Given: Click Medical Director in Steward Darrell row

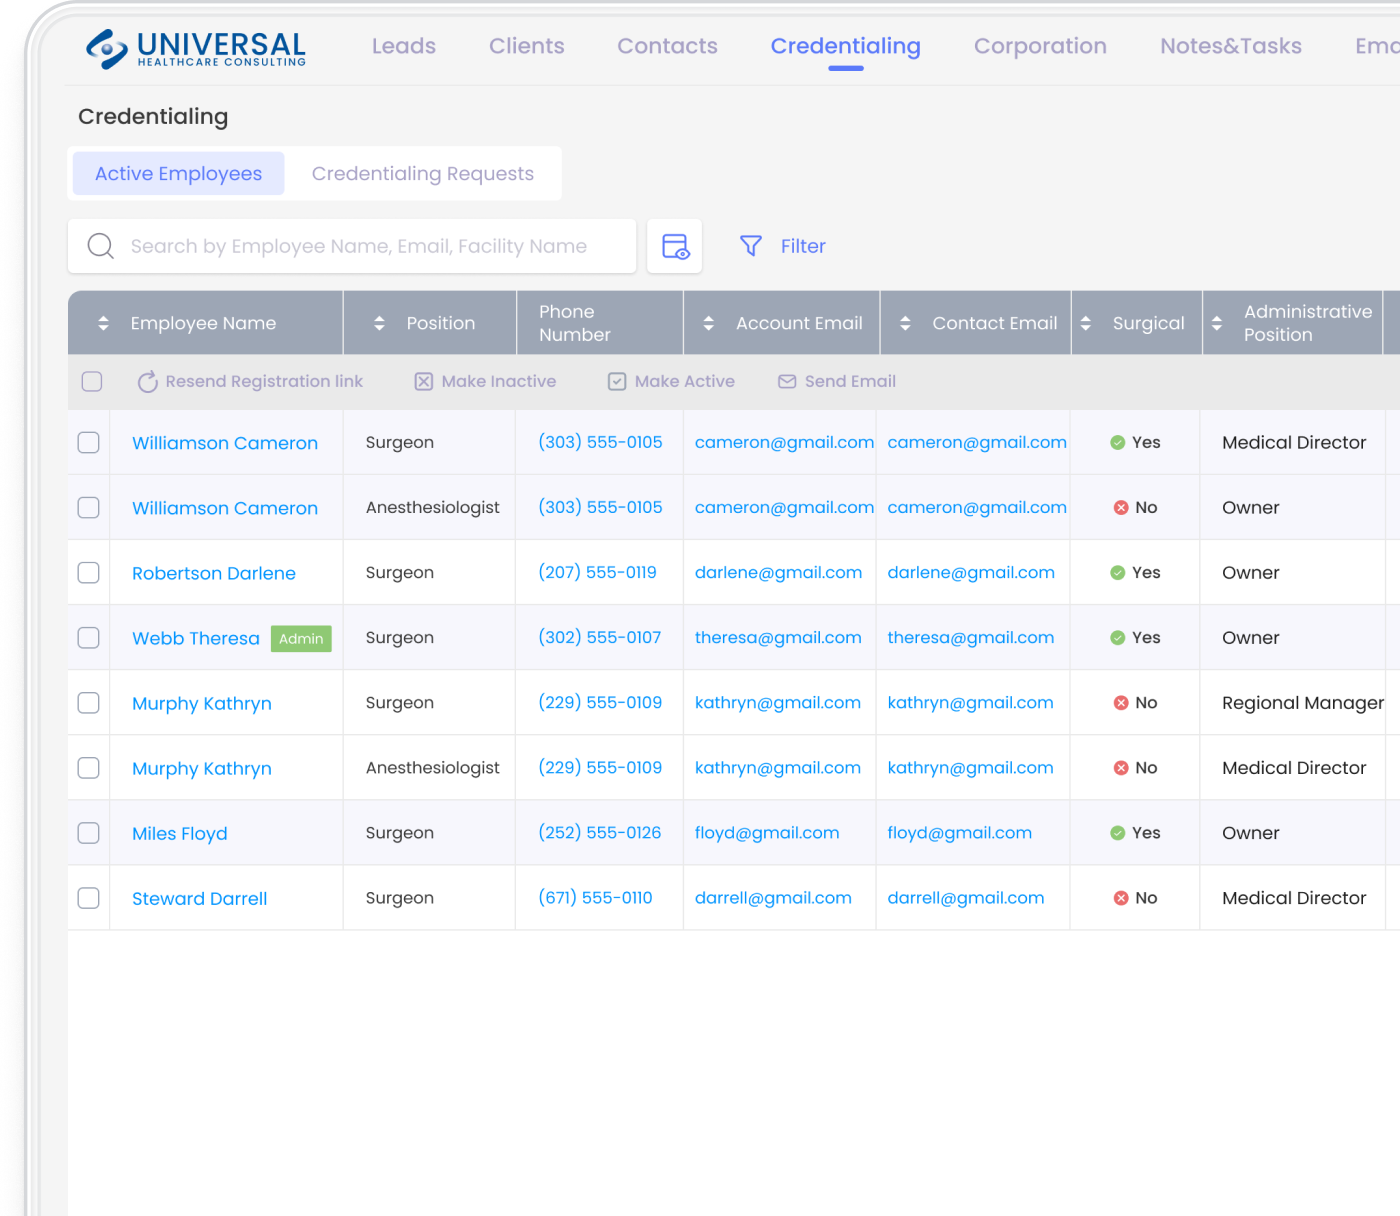Looking at the screenshot, I should [x=1294, y=898].
